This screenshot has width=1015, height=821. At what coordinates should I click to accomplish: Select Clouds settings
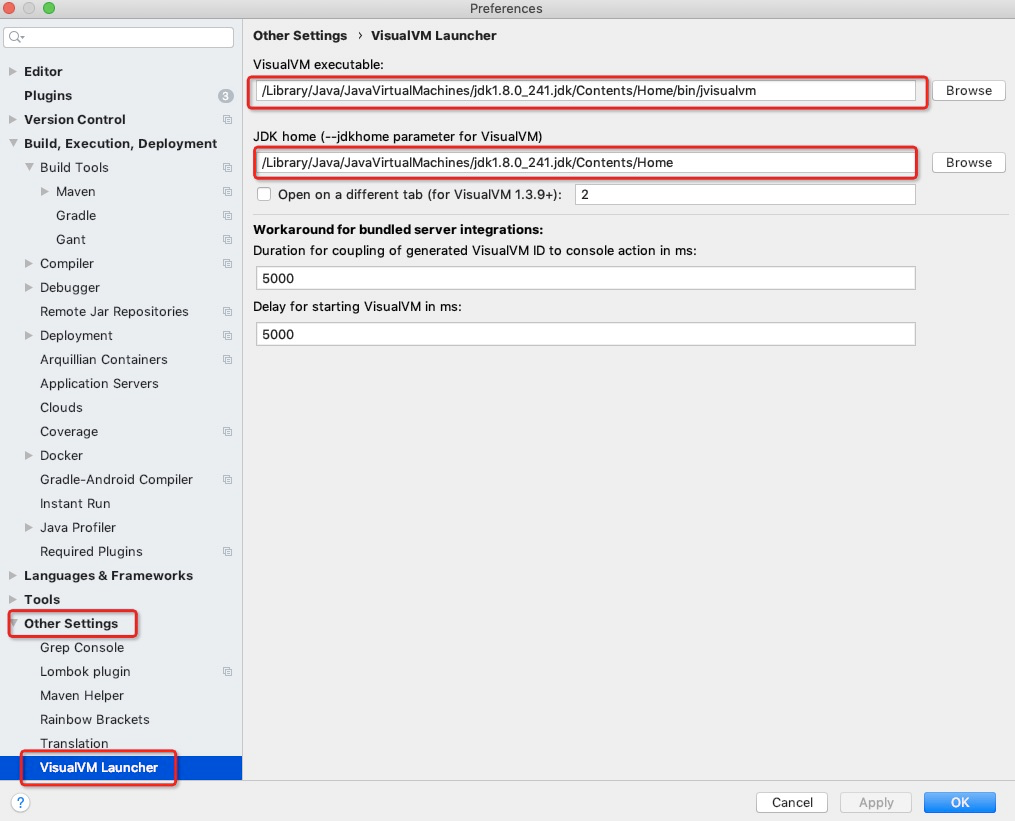(x=61, y=407)
